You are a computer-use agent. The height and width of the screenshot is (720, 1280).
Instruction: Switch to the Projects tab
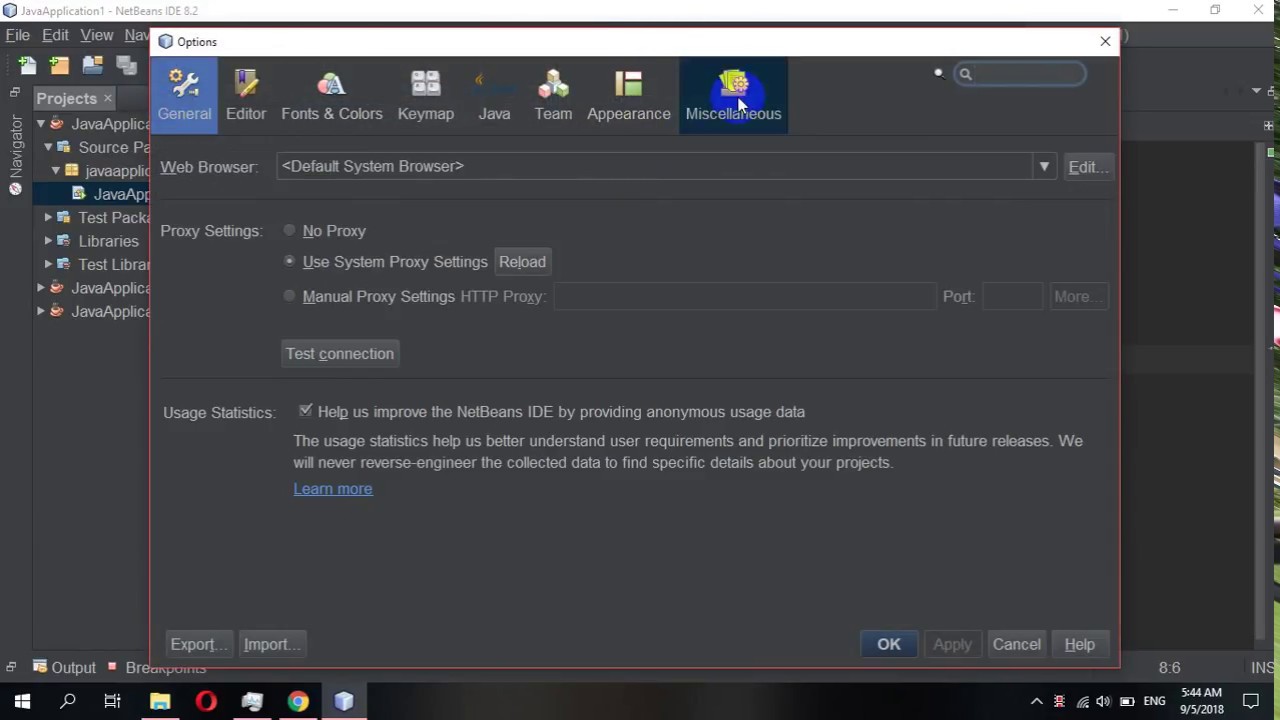coord(67,98)
